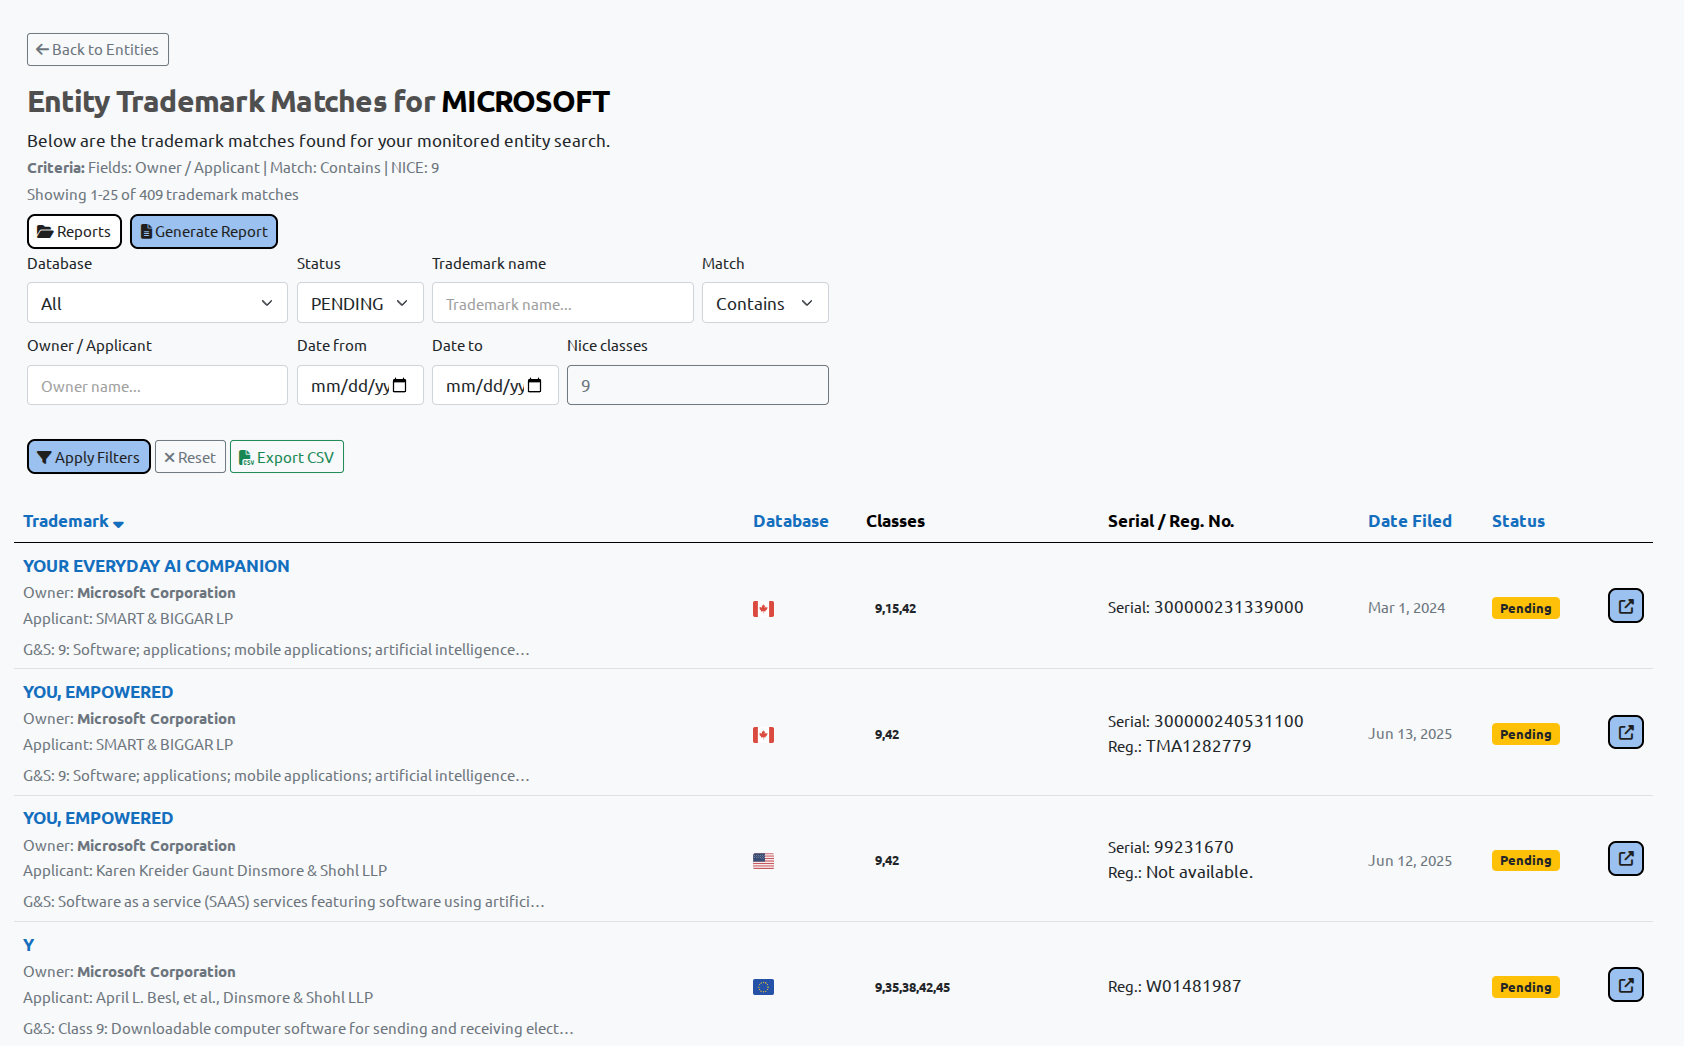Go back to Entities
The height and width of the screenshot is (1046, 1684).
pyautogui.click(x=98, y=50)
